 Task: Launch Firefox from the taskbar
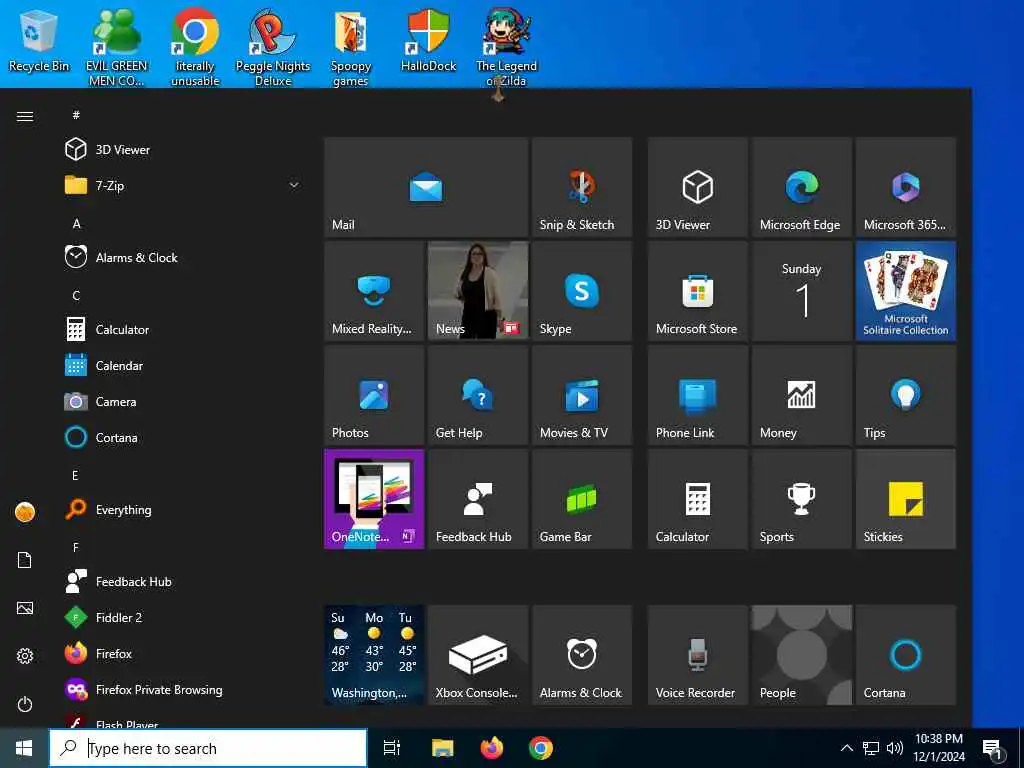point(492,748)
